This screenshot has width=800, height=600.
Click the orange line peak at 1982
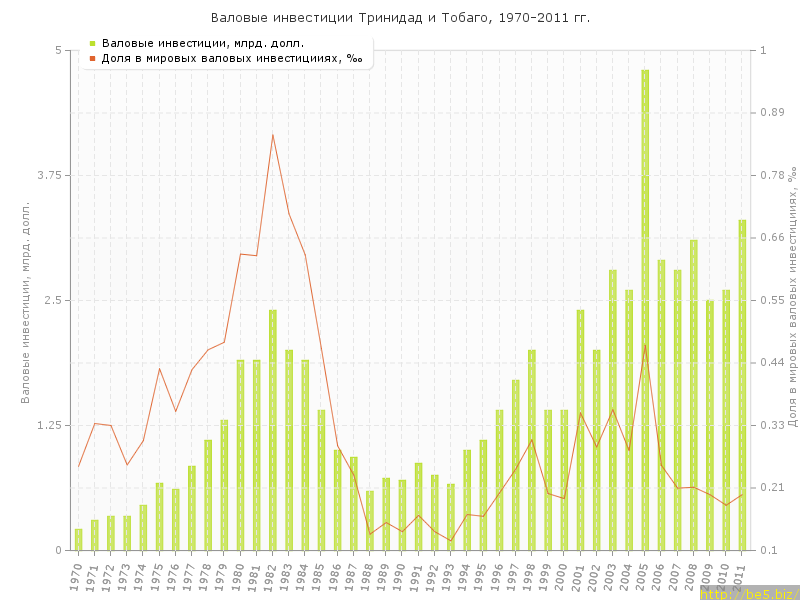[x=272, y=135]
